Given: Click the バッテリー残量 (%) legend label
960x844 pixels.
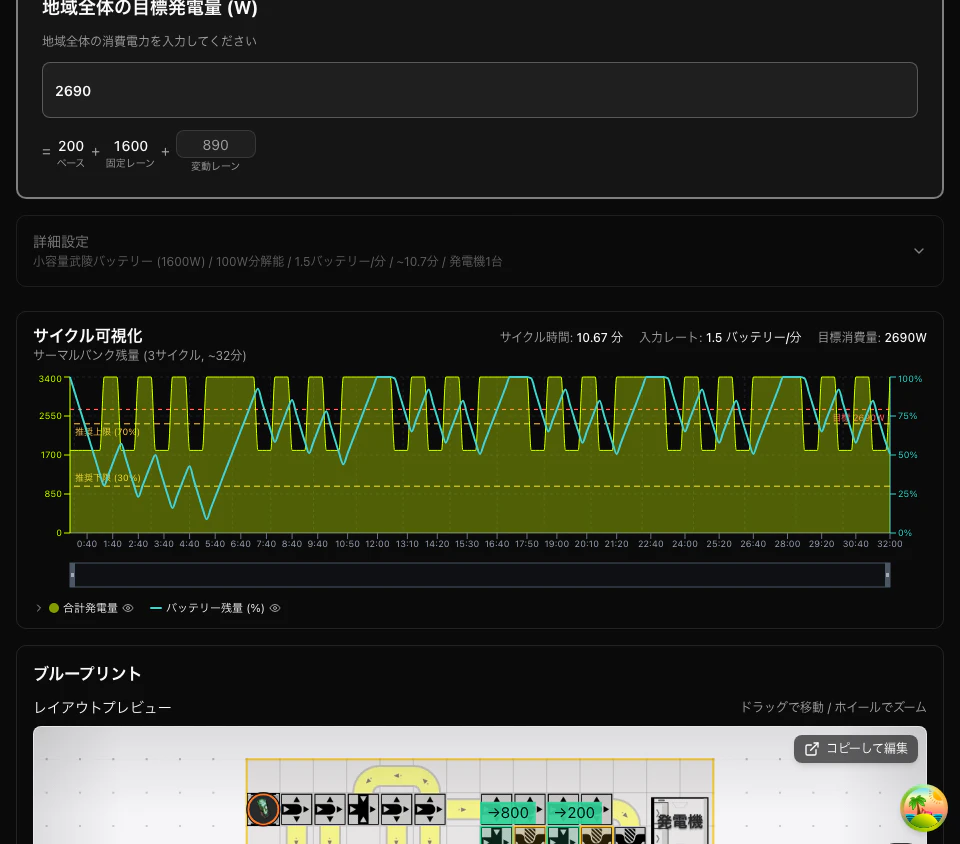Looking at the screenshot, I should (x=215, y=608).
